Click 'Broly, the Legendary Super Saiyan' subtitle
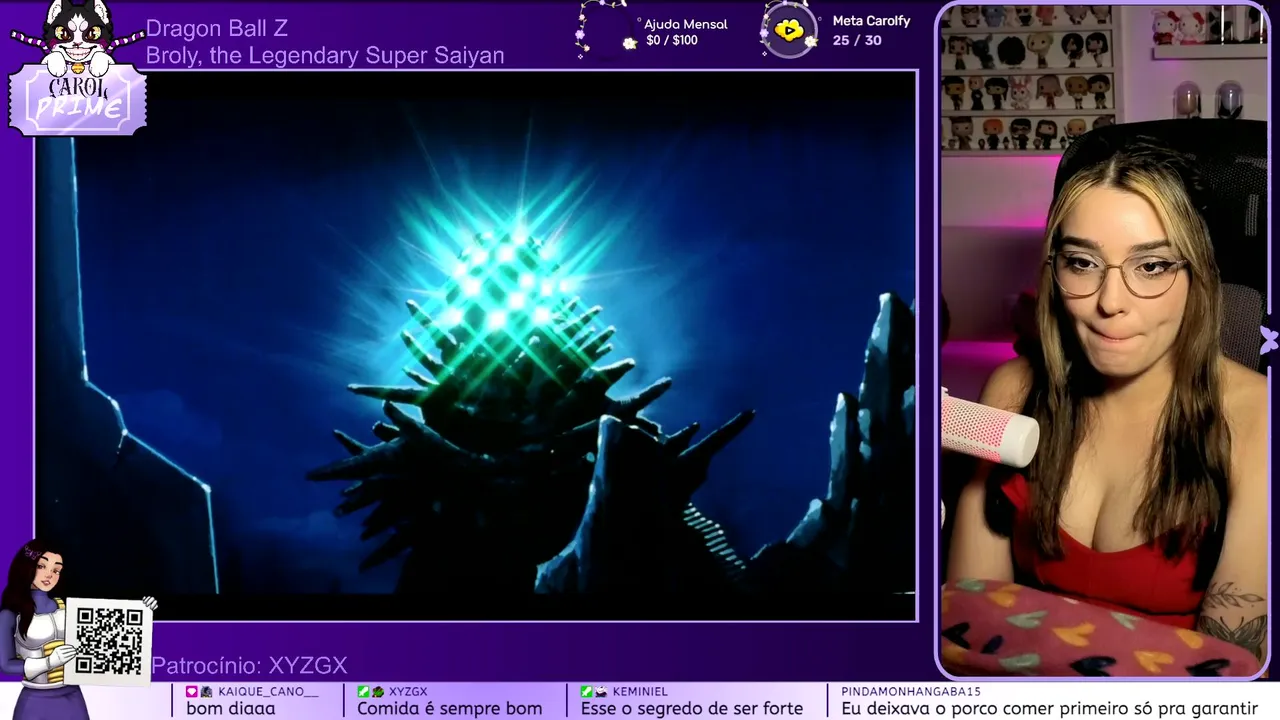Image resolution: width=1280 pixels, height=720 pixels. [325, 56]
